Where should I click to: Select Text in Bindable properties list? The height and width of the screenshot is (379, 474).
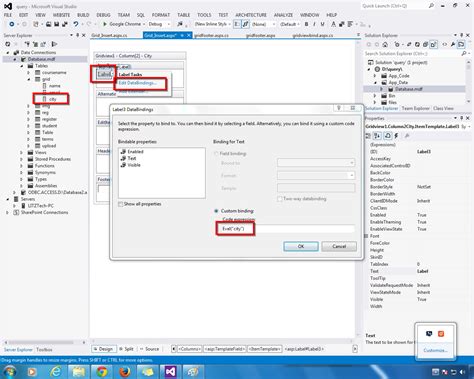click(x=132, y=158)
